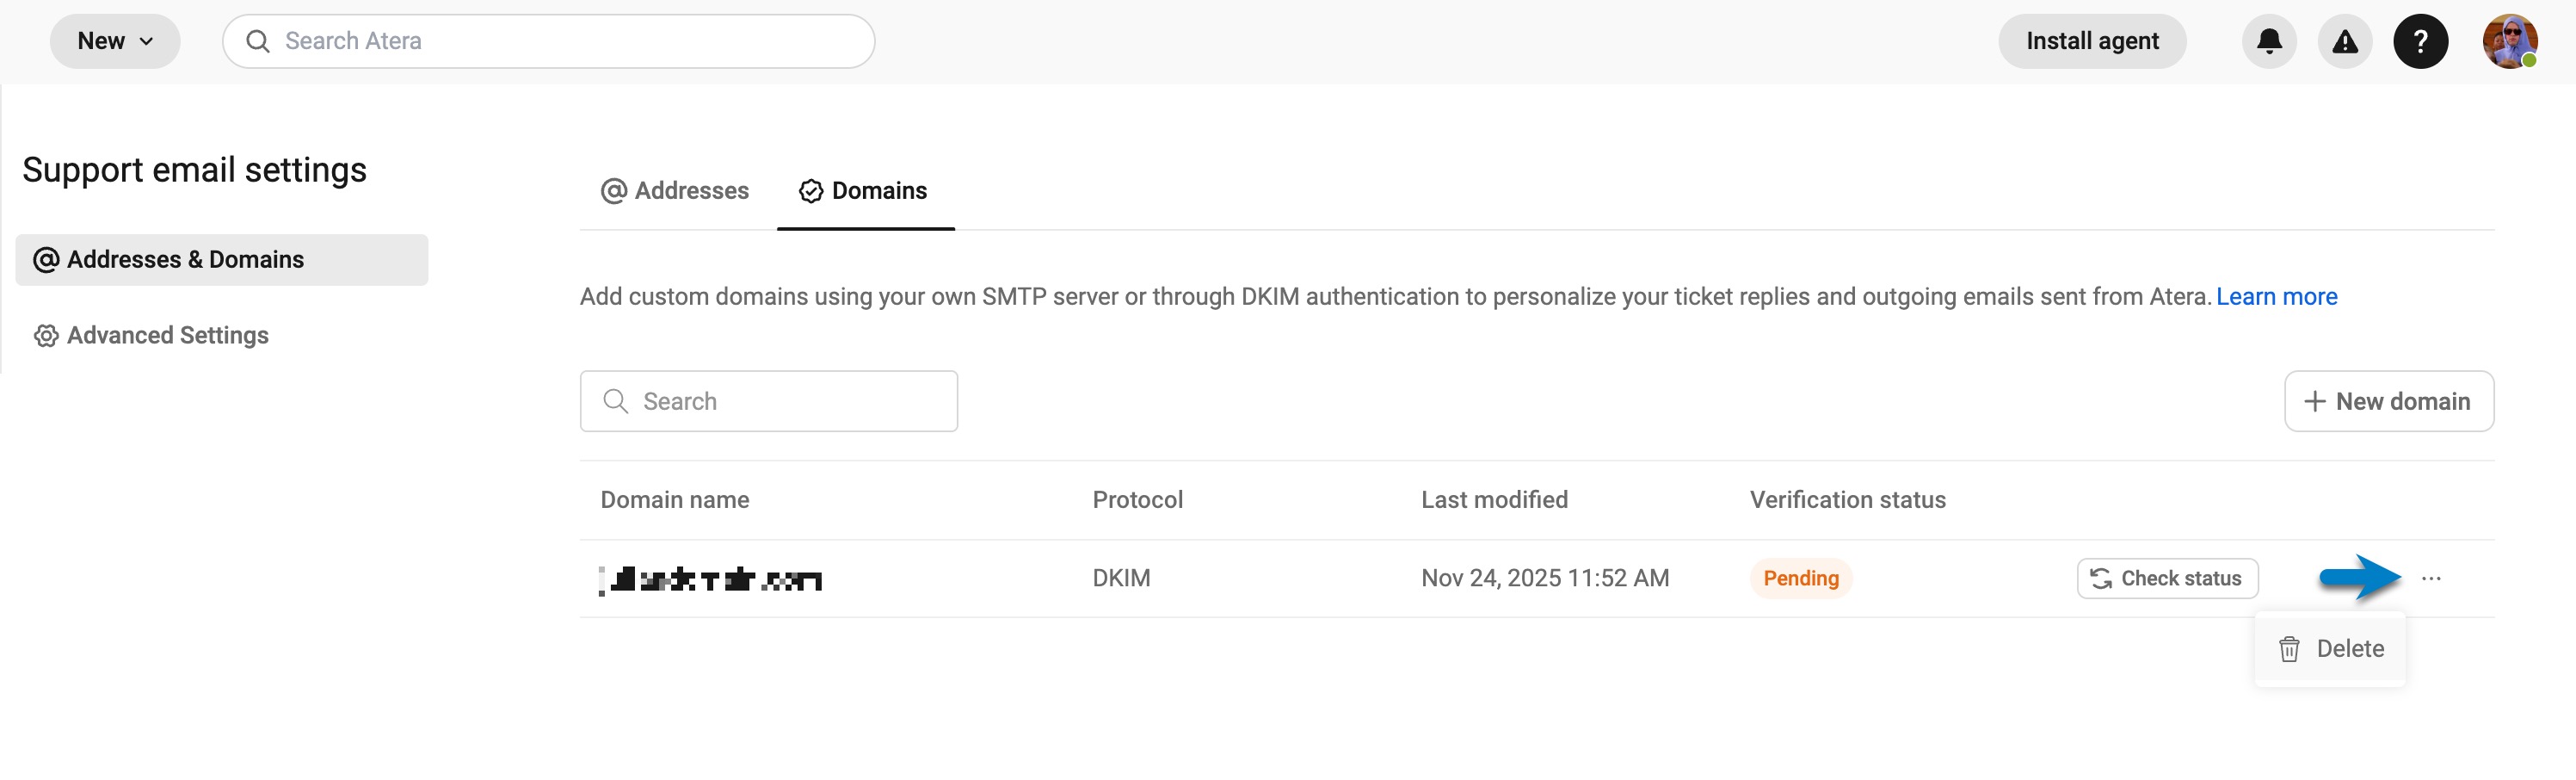The image size is (2576, 780).
Task: Click the Protocol column header
Action: point(1137,500)
